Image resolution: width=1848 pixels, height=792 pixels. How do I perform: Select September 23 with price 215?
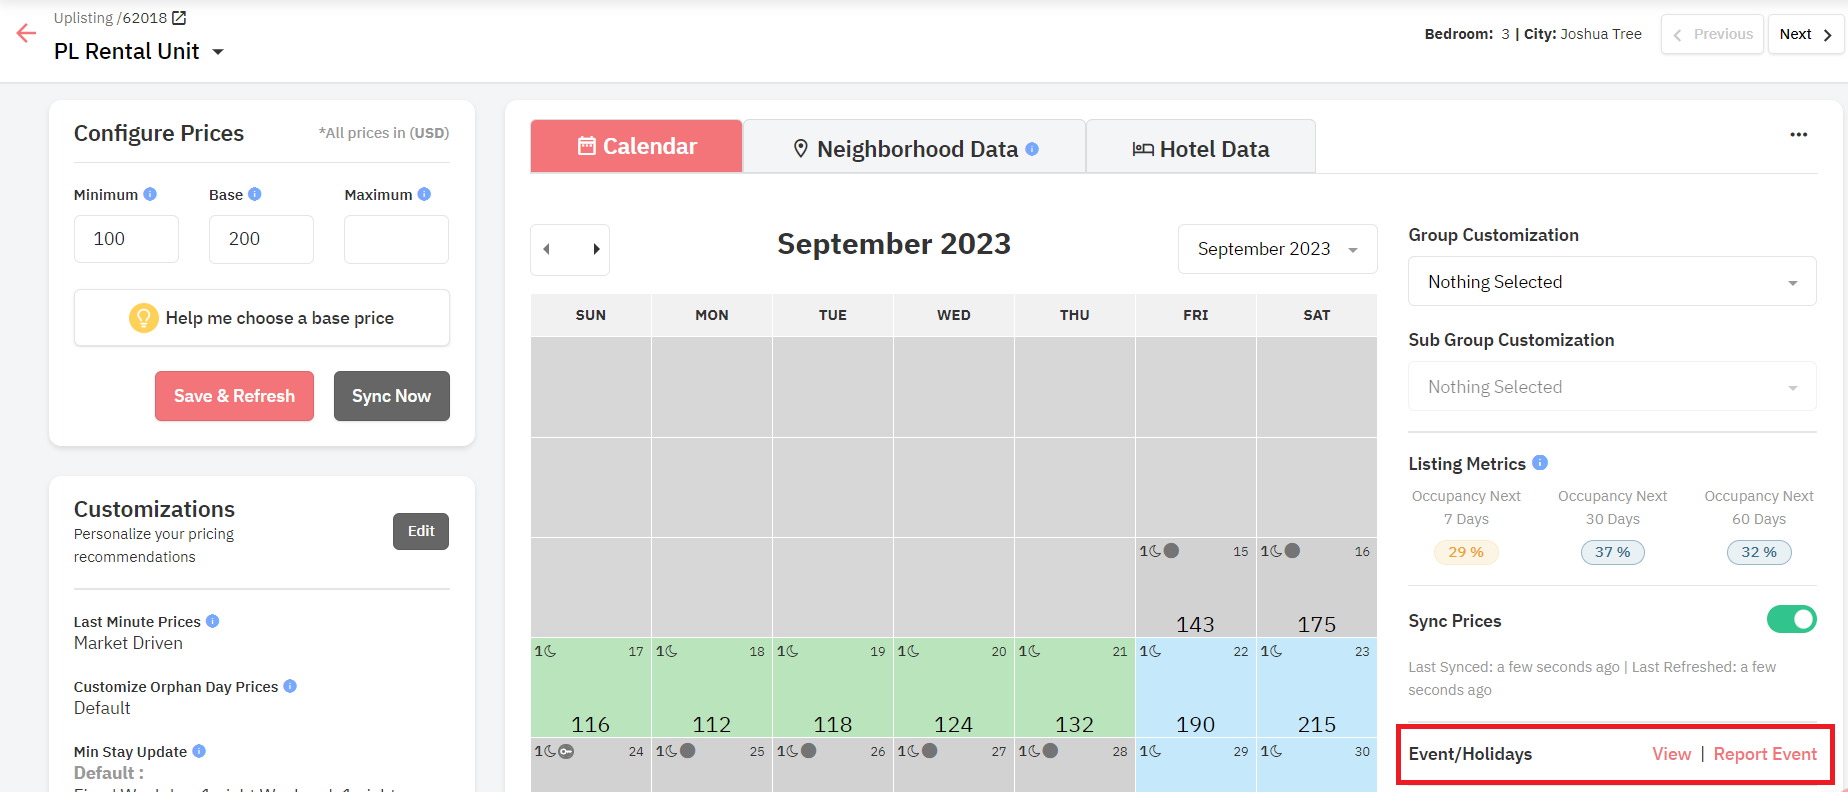point(1317,688)
